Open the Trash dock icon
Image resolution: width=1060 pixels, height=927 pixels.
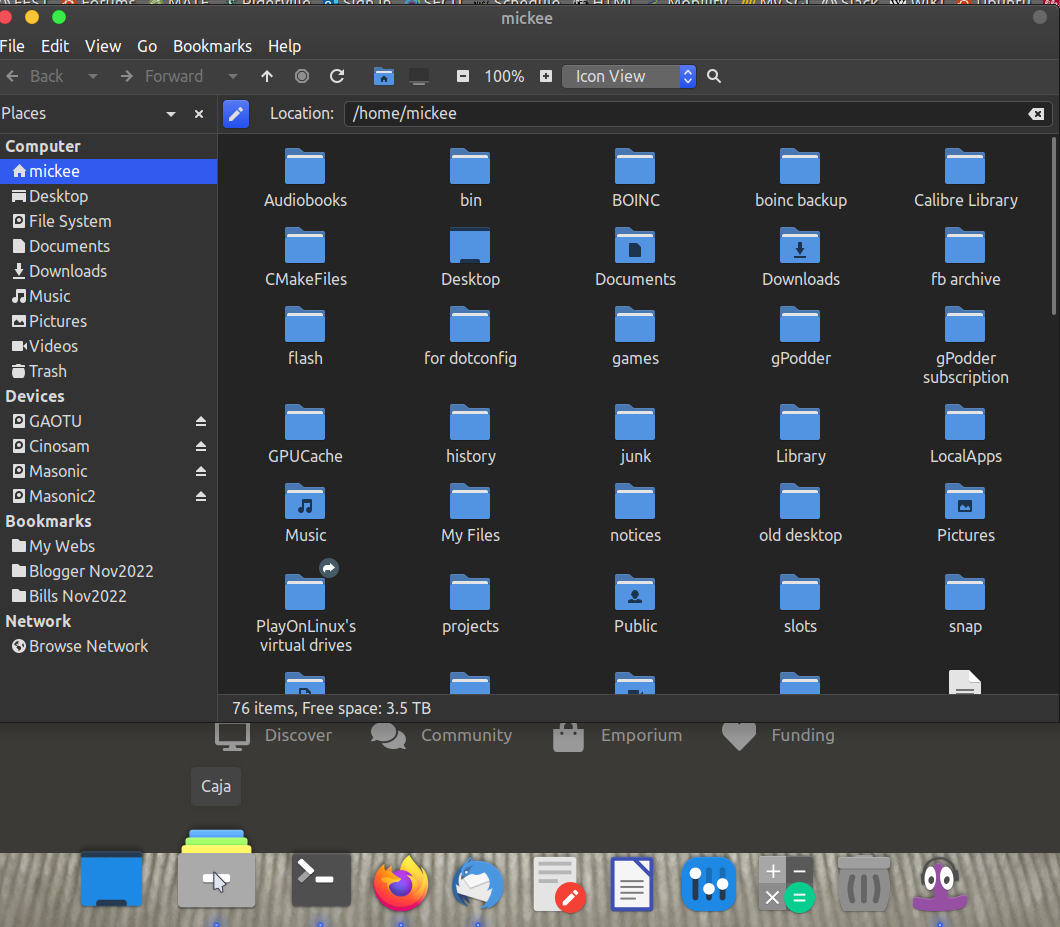coord(863,883)
